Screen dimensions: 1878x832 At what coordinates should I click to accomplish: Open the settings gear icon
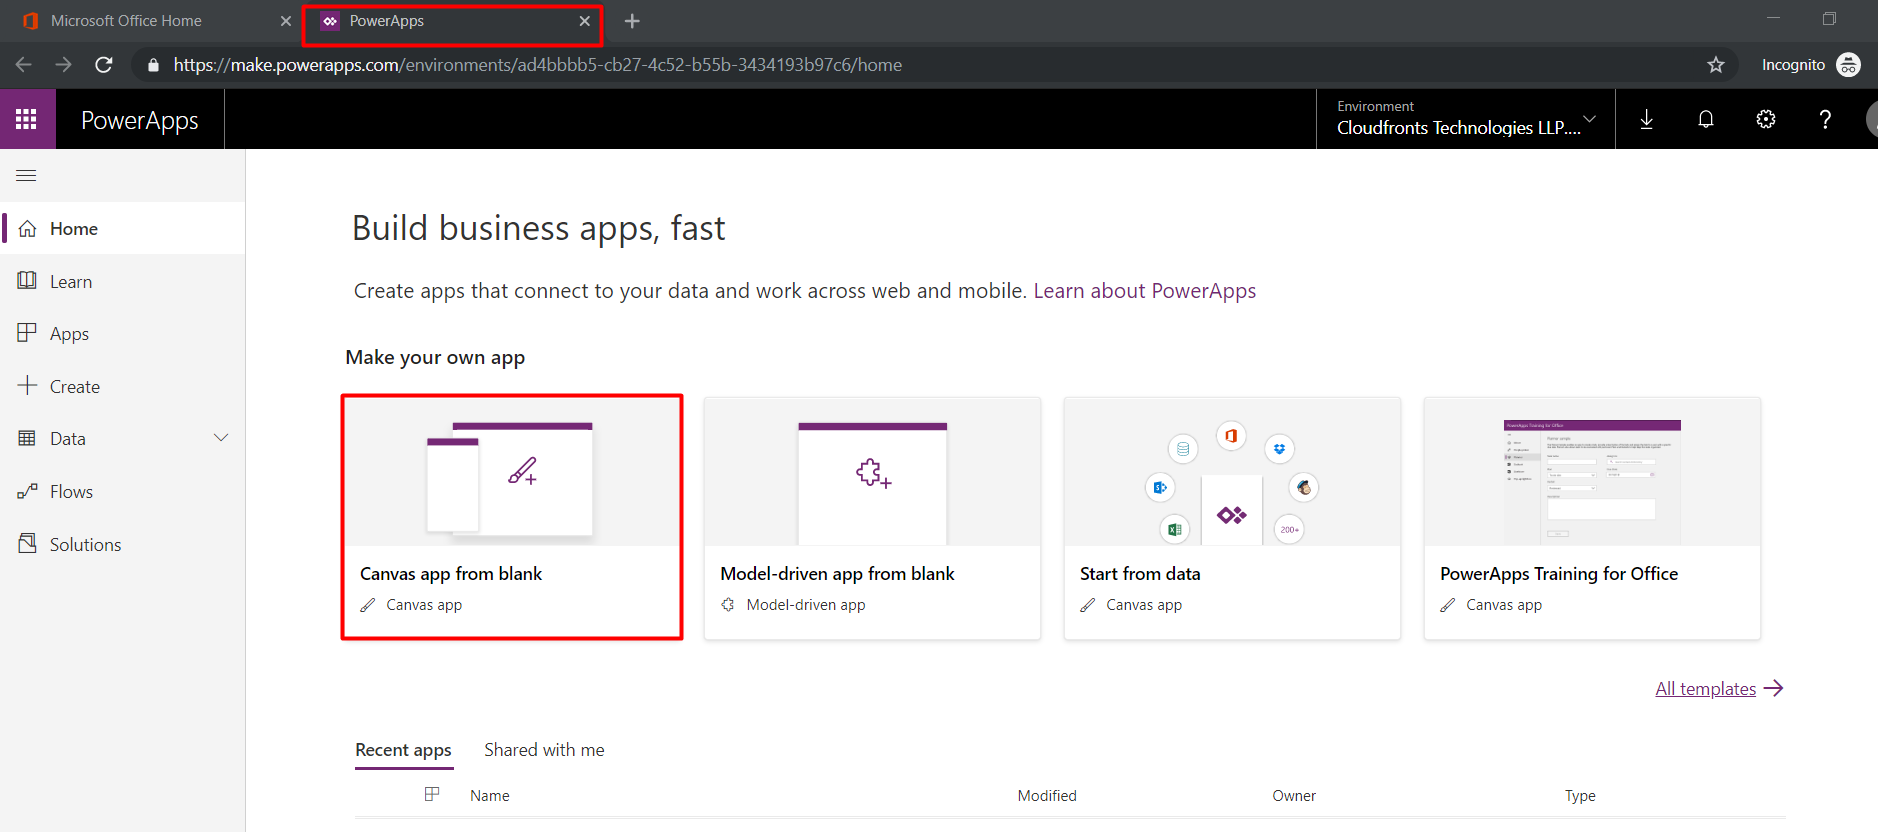click(1766, 119)
